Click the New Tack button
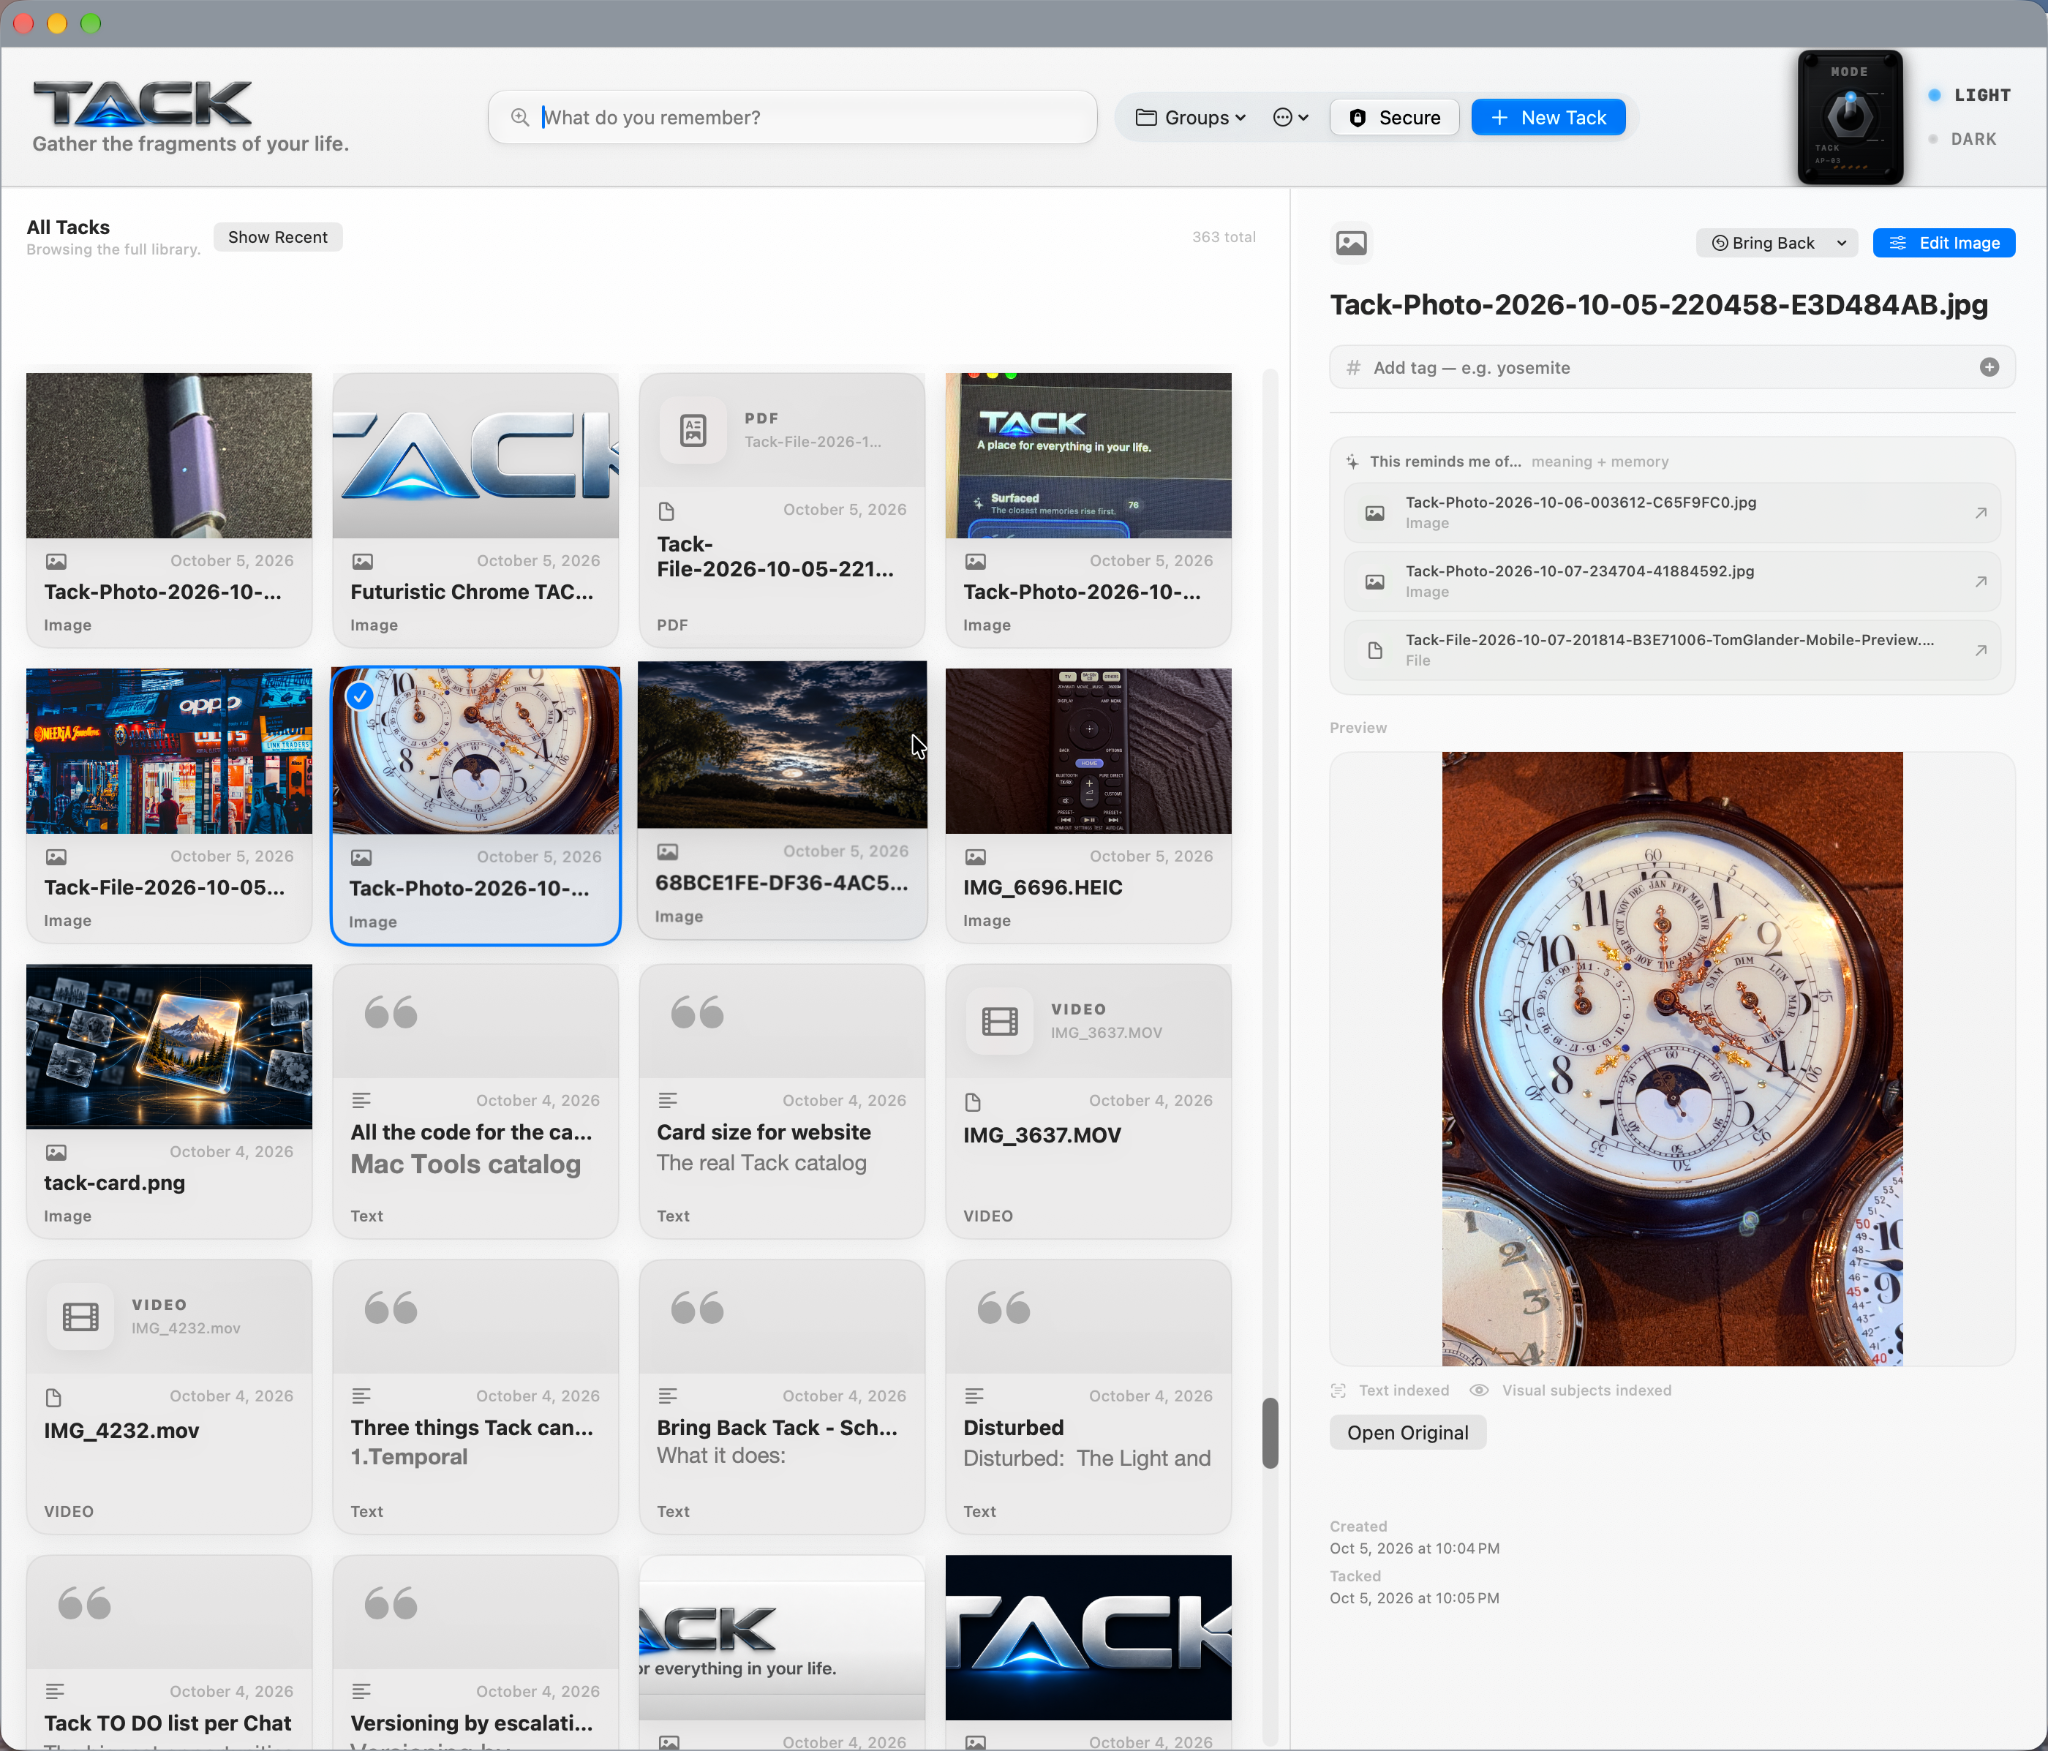The width and height of the screenshot is (2048, 1751). point(1548,118)
